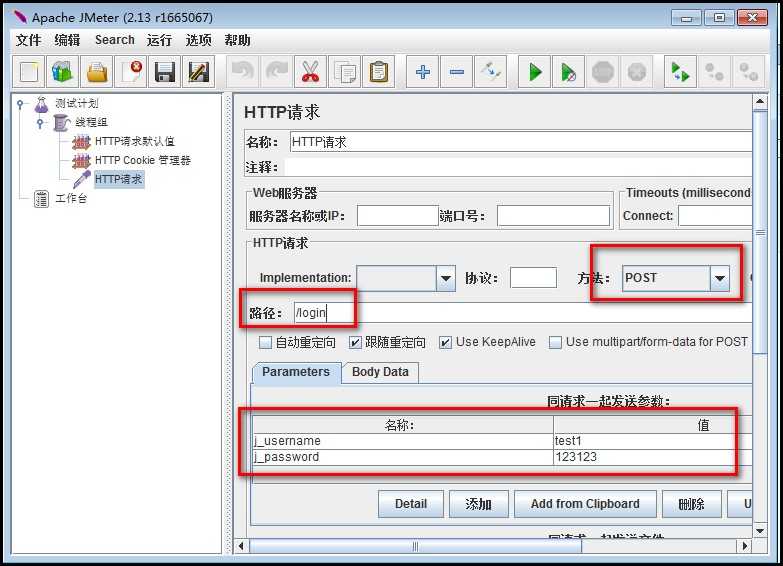
Task: Expand all nodes with plus icon
Action: (422, 72)
